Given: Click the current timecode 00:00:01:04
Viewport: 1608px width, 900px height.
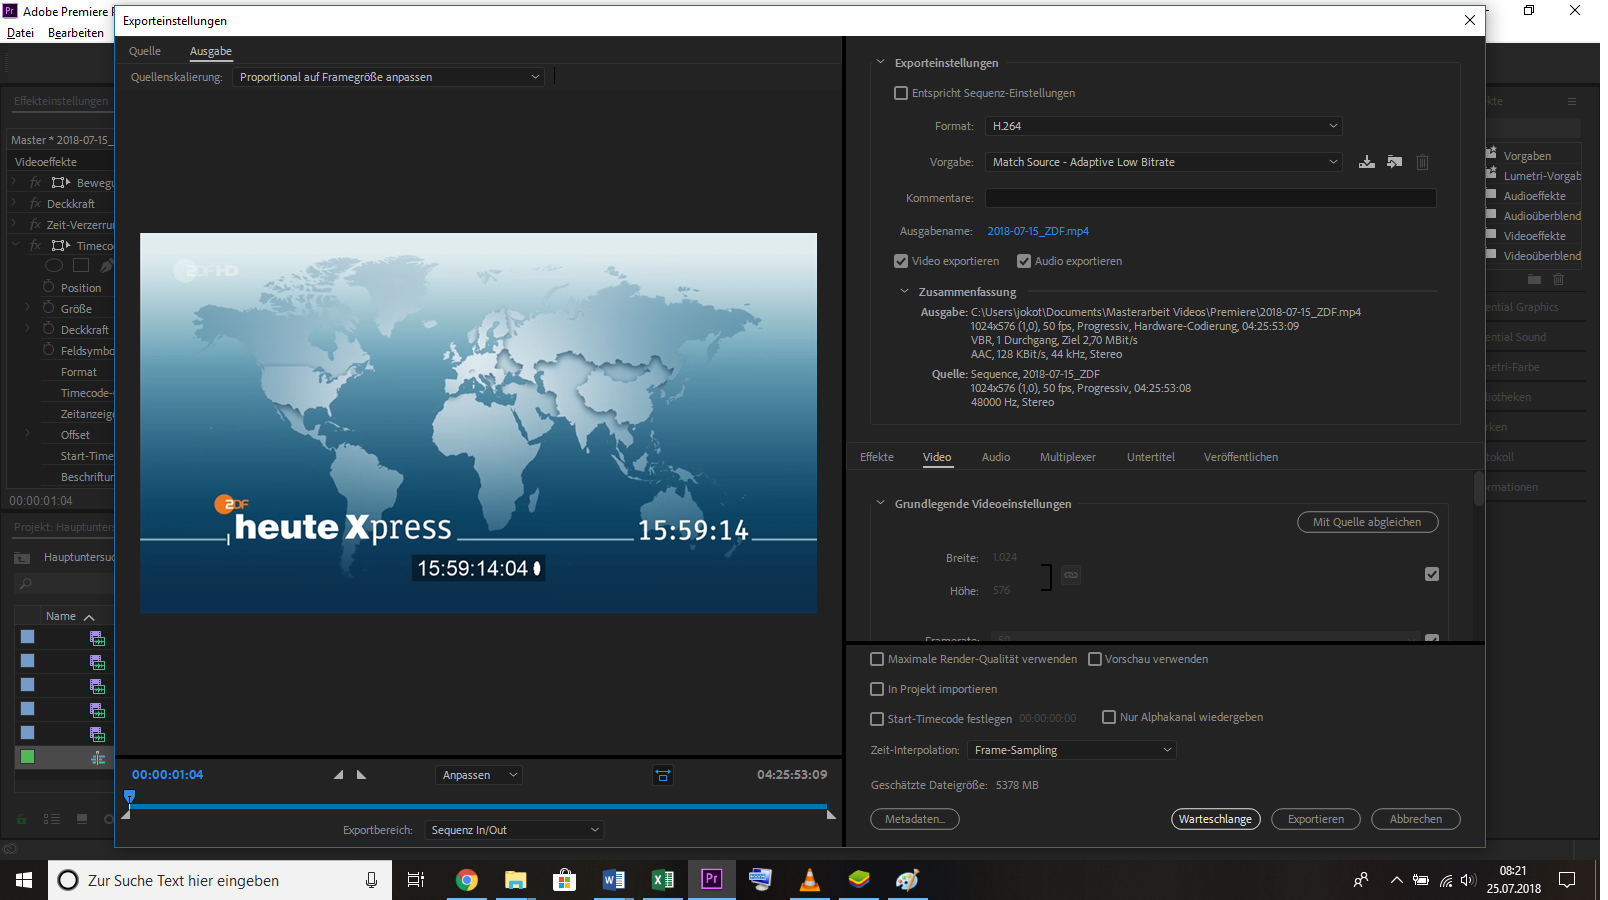Looking at the screenshot, I should coord(167,775).
